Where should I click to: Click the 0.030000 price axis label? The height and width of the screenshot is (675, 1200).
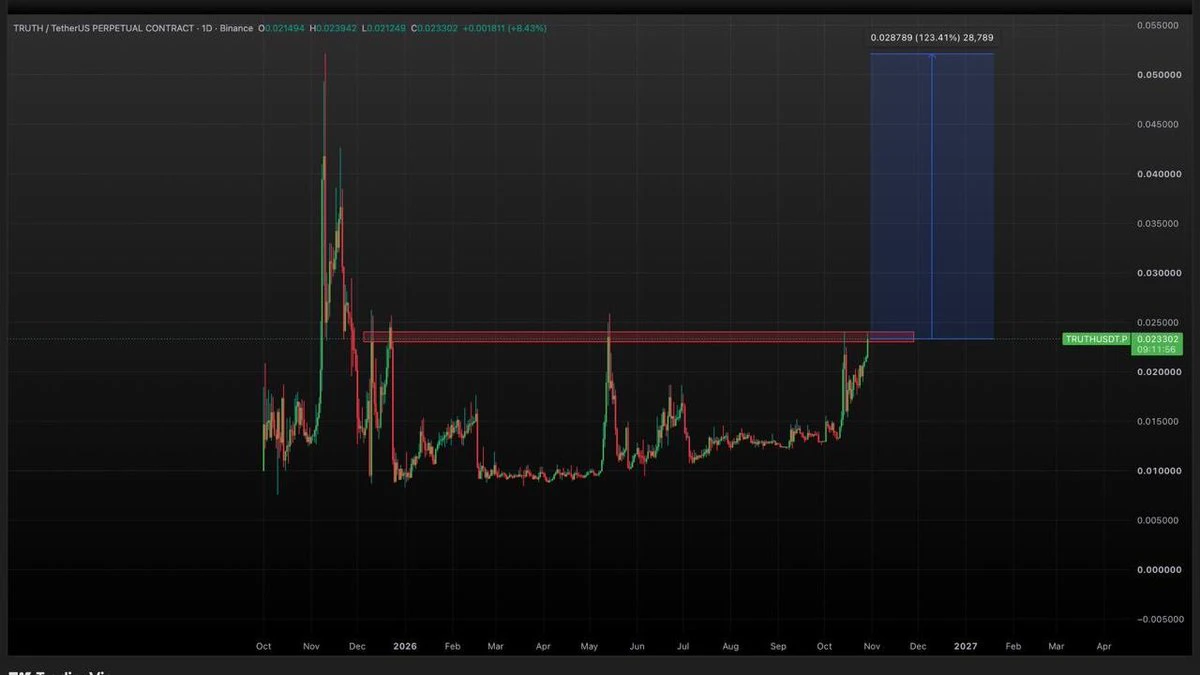pyautogui.click(x=1158, y=273)
